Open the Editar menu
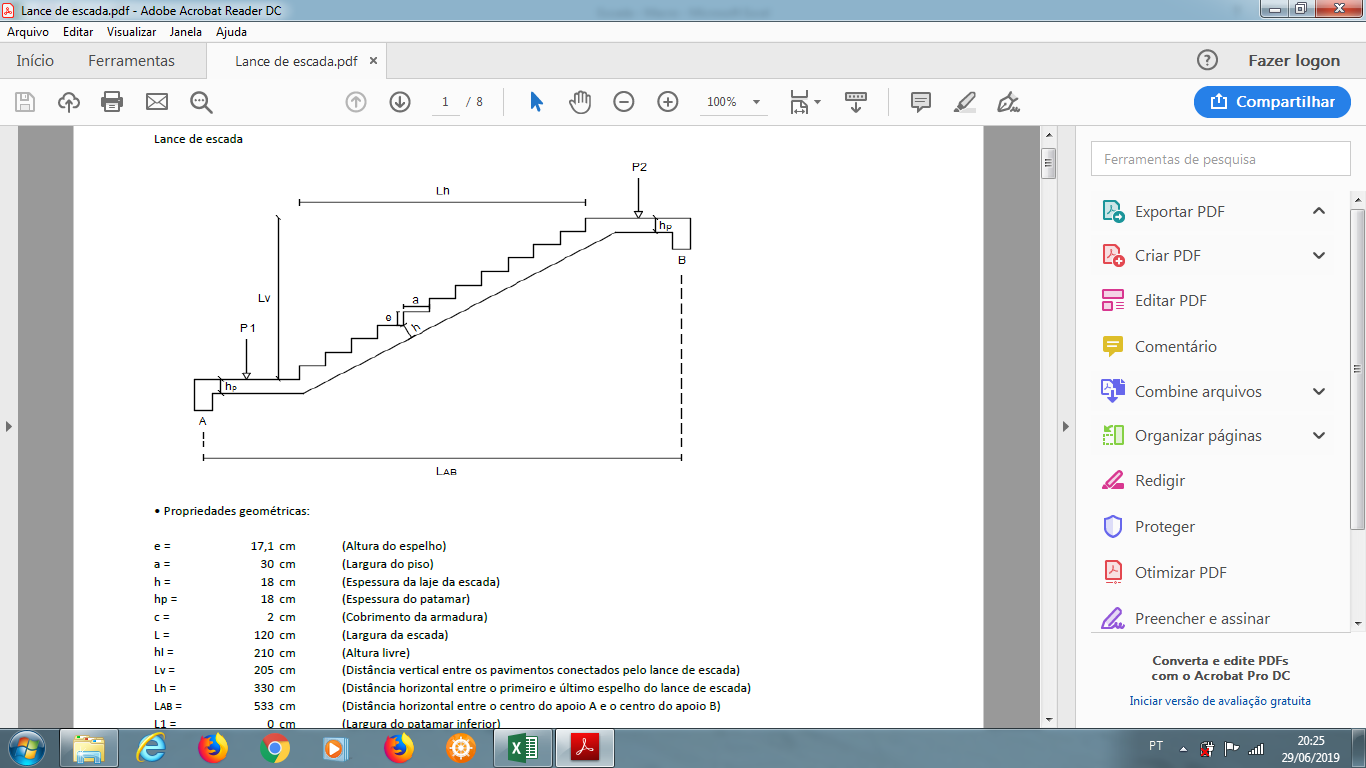 coord(78,32)
